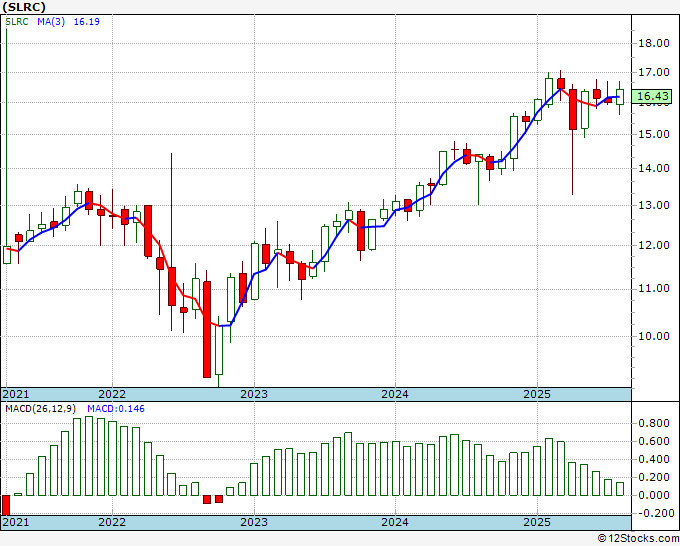The height and width of the screenshot is (546, 680).
Task: Click the tall red candle at the 2022 low
Action: point(207,329)
